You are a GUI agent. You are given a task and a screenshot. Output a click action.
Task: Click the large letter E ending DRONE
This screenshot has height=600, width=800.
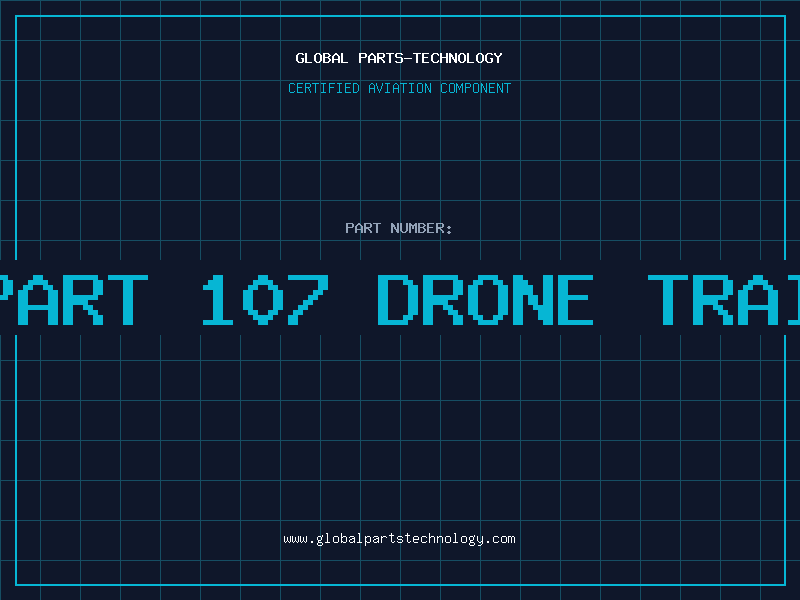click(x=576, y=299)
